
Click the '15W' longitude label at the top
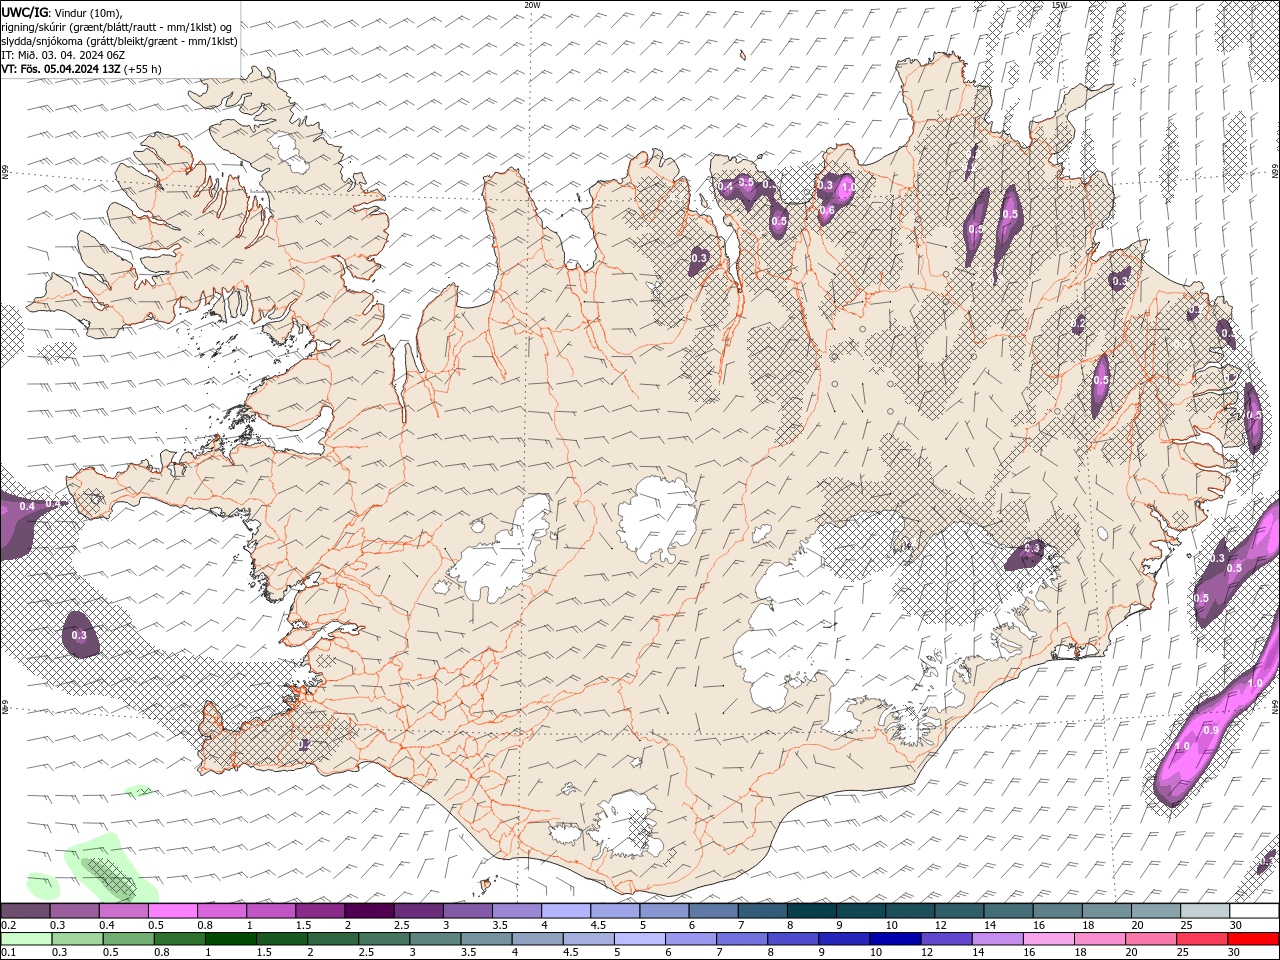click(1060, 5)
